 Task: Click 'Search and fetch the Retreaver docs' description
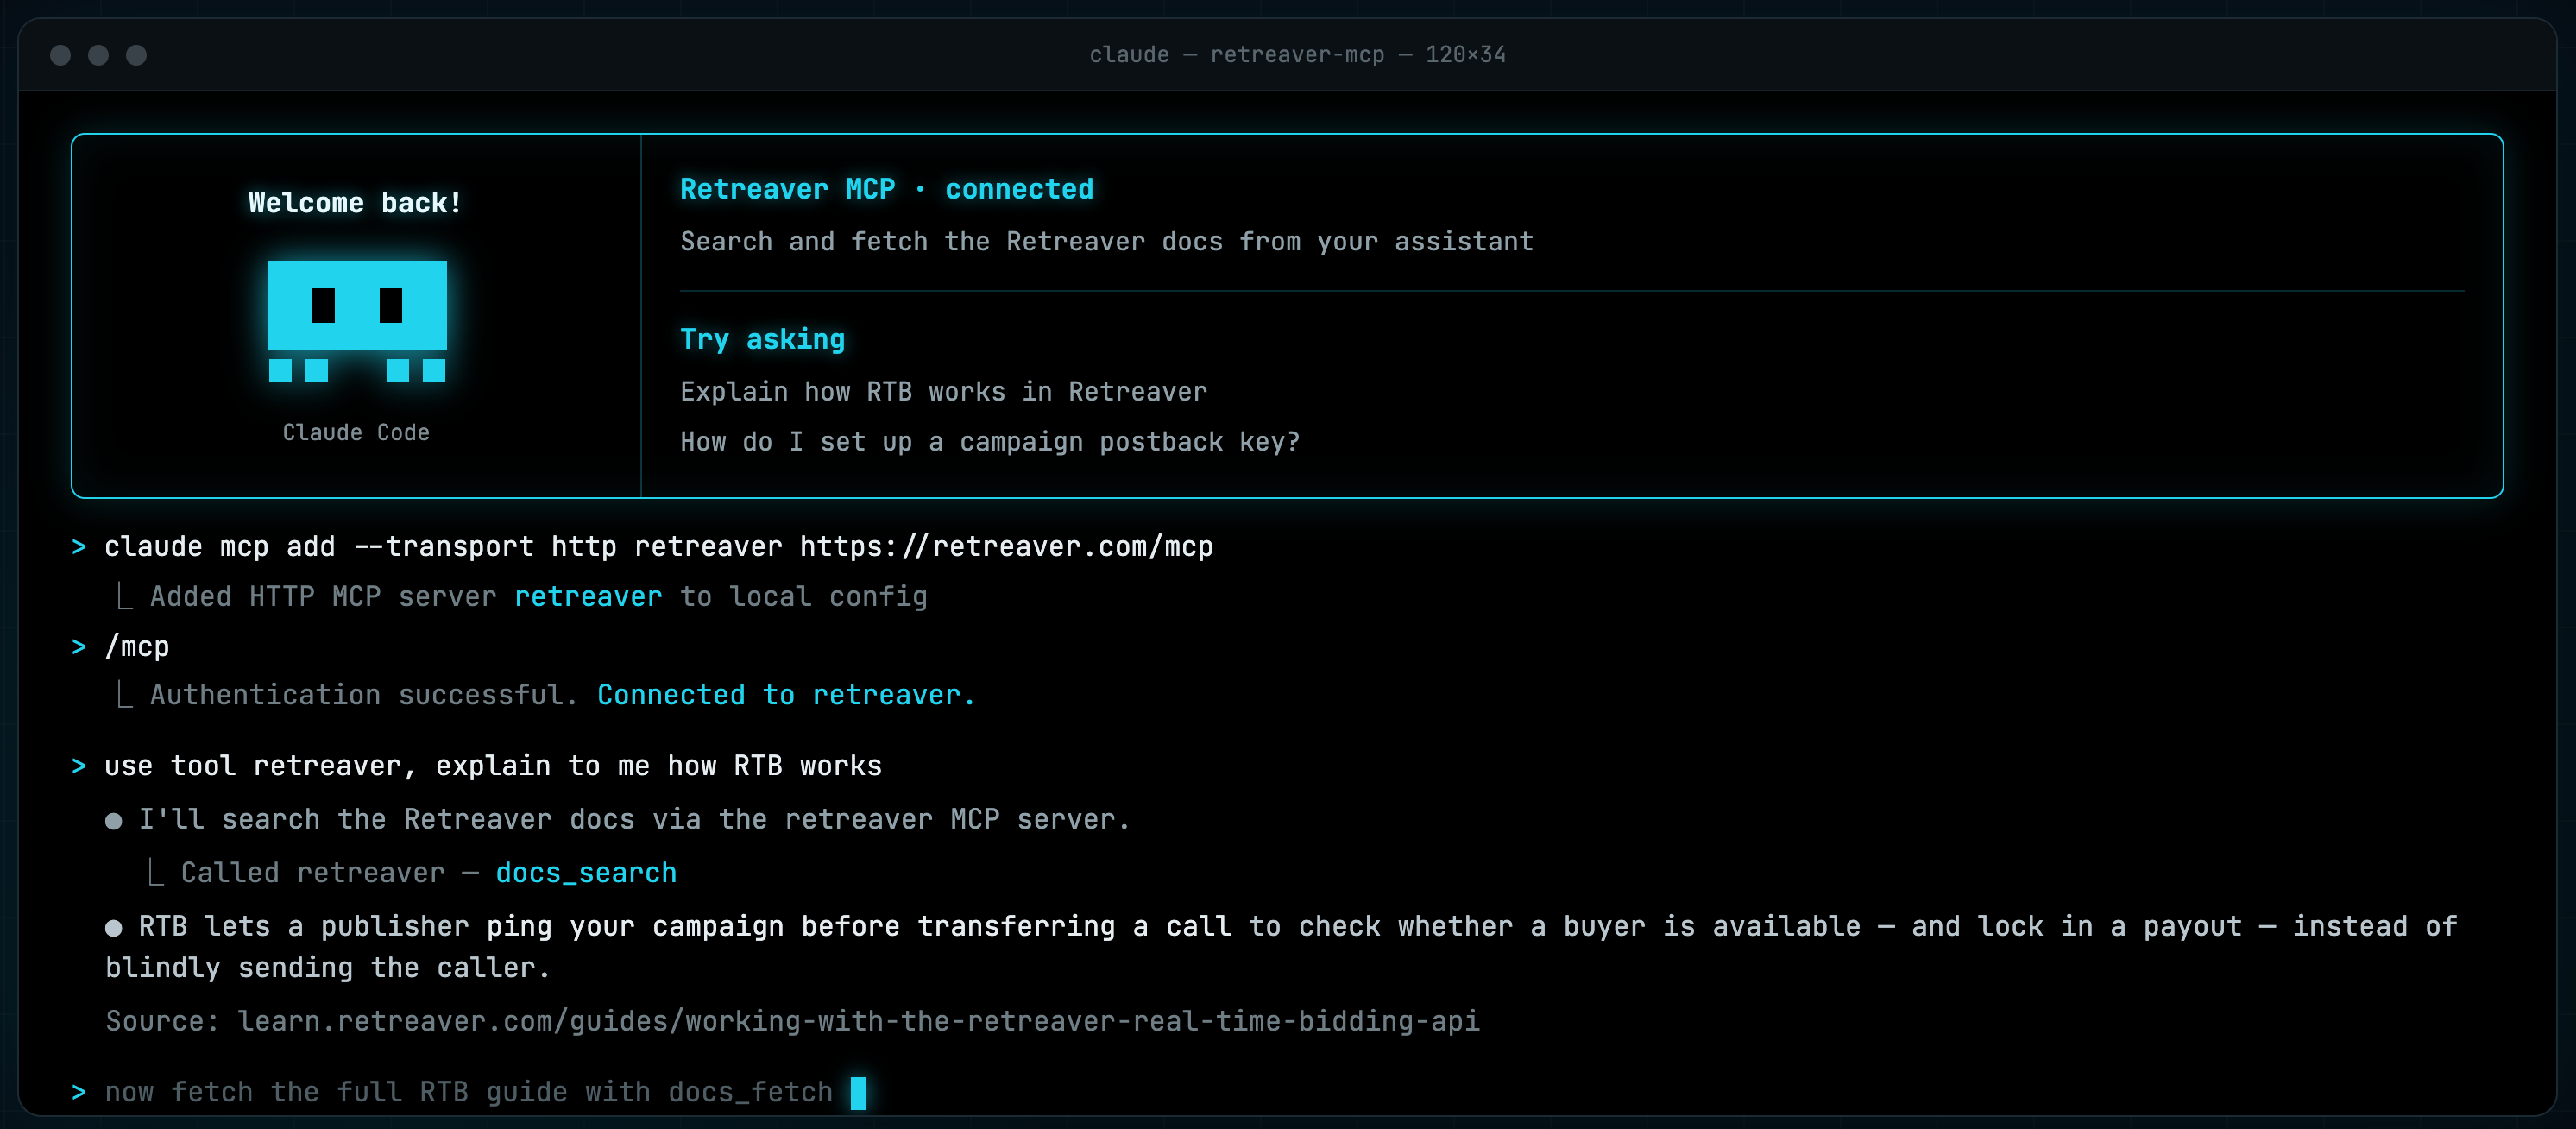[1106, 242]
